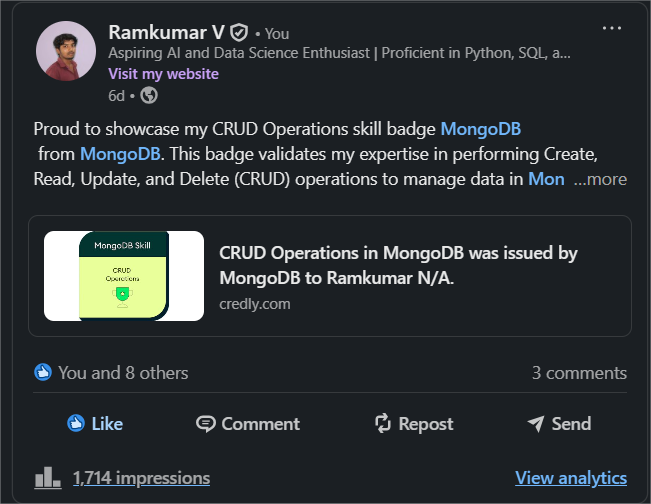Click the blue thumbs-up reaction icon
This screenshot has height=504, width=651.
pos(43,372)
